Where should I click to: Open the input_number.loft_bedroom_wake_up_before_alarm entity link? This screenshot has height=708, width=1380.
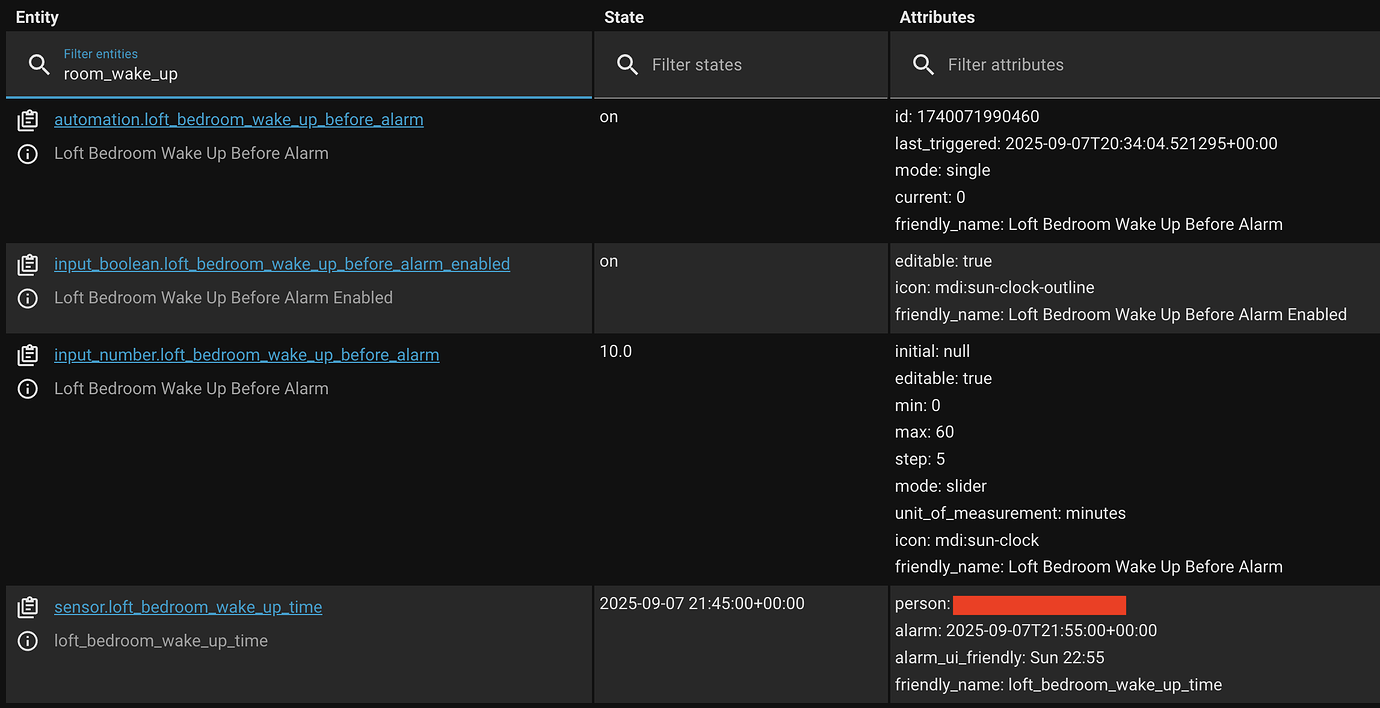click(246, 354)
